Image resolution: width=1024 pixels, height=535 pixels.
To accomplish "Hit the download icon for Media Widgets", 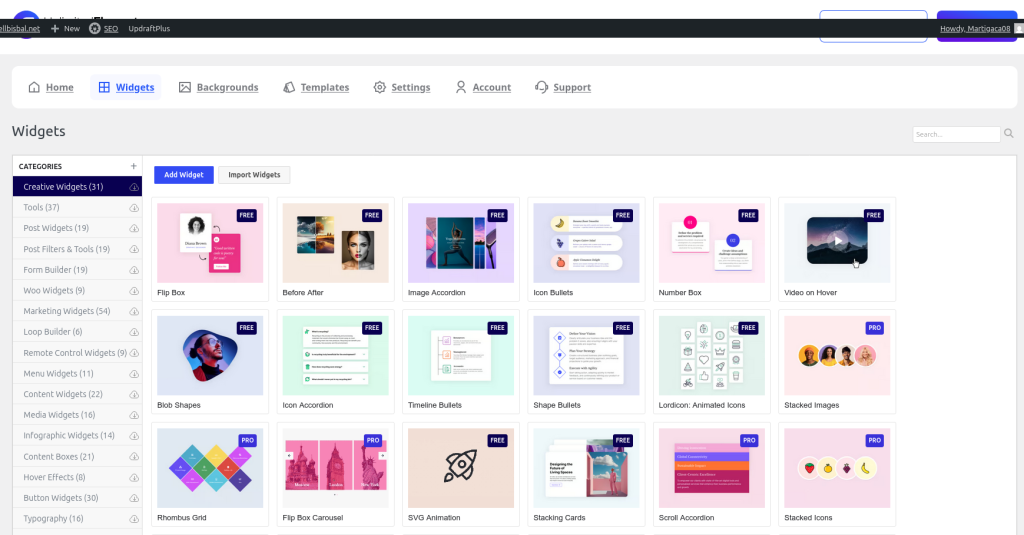I will point(134,415).
